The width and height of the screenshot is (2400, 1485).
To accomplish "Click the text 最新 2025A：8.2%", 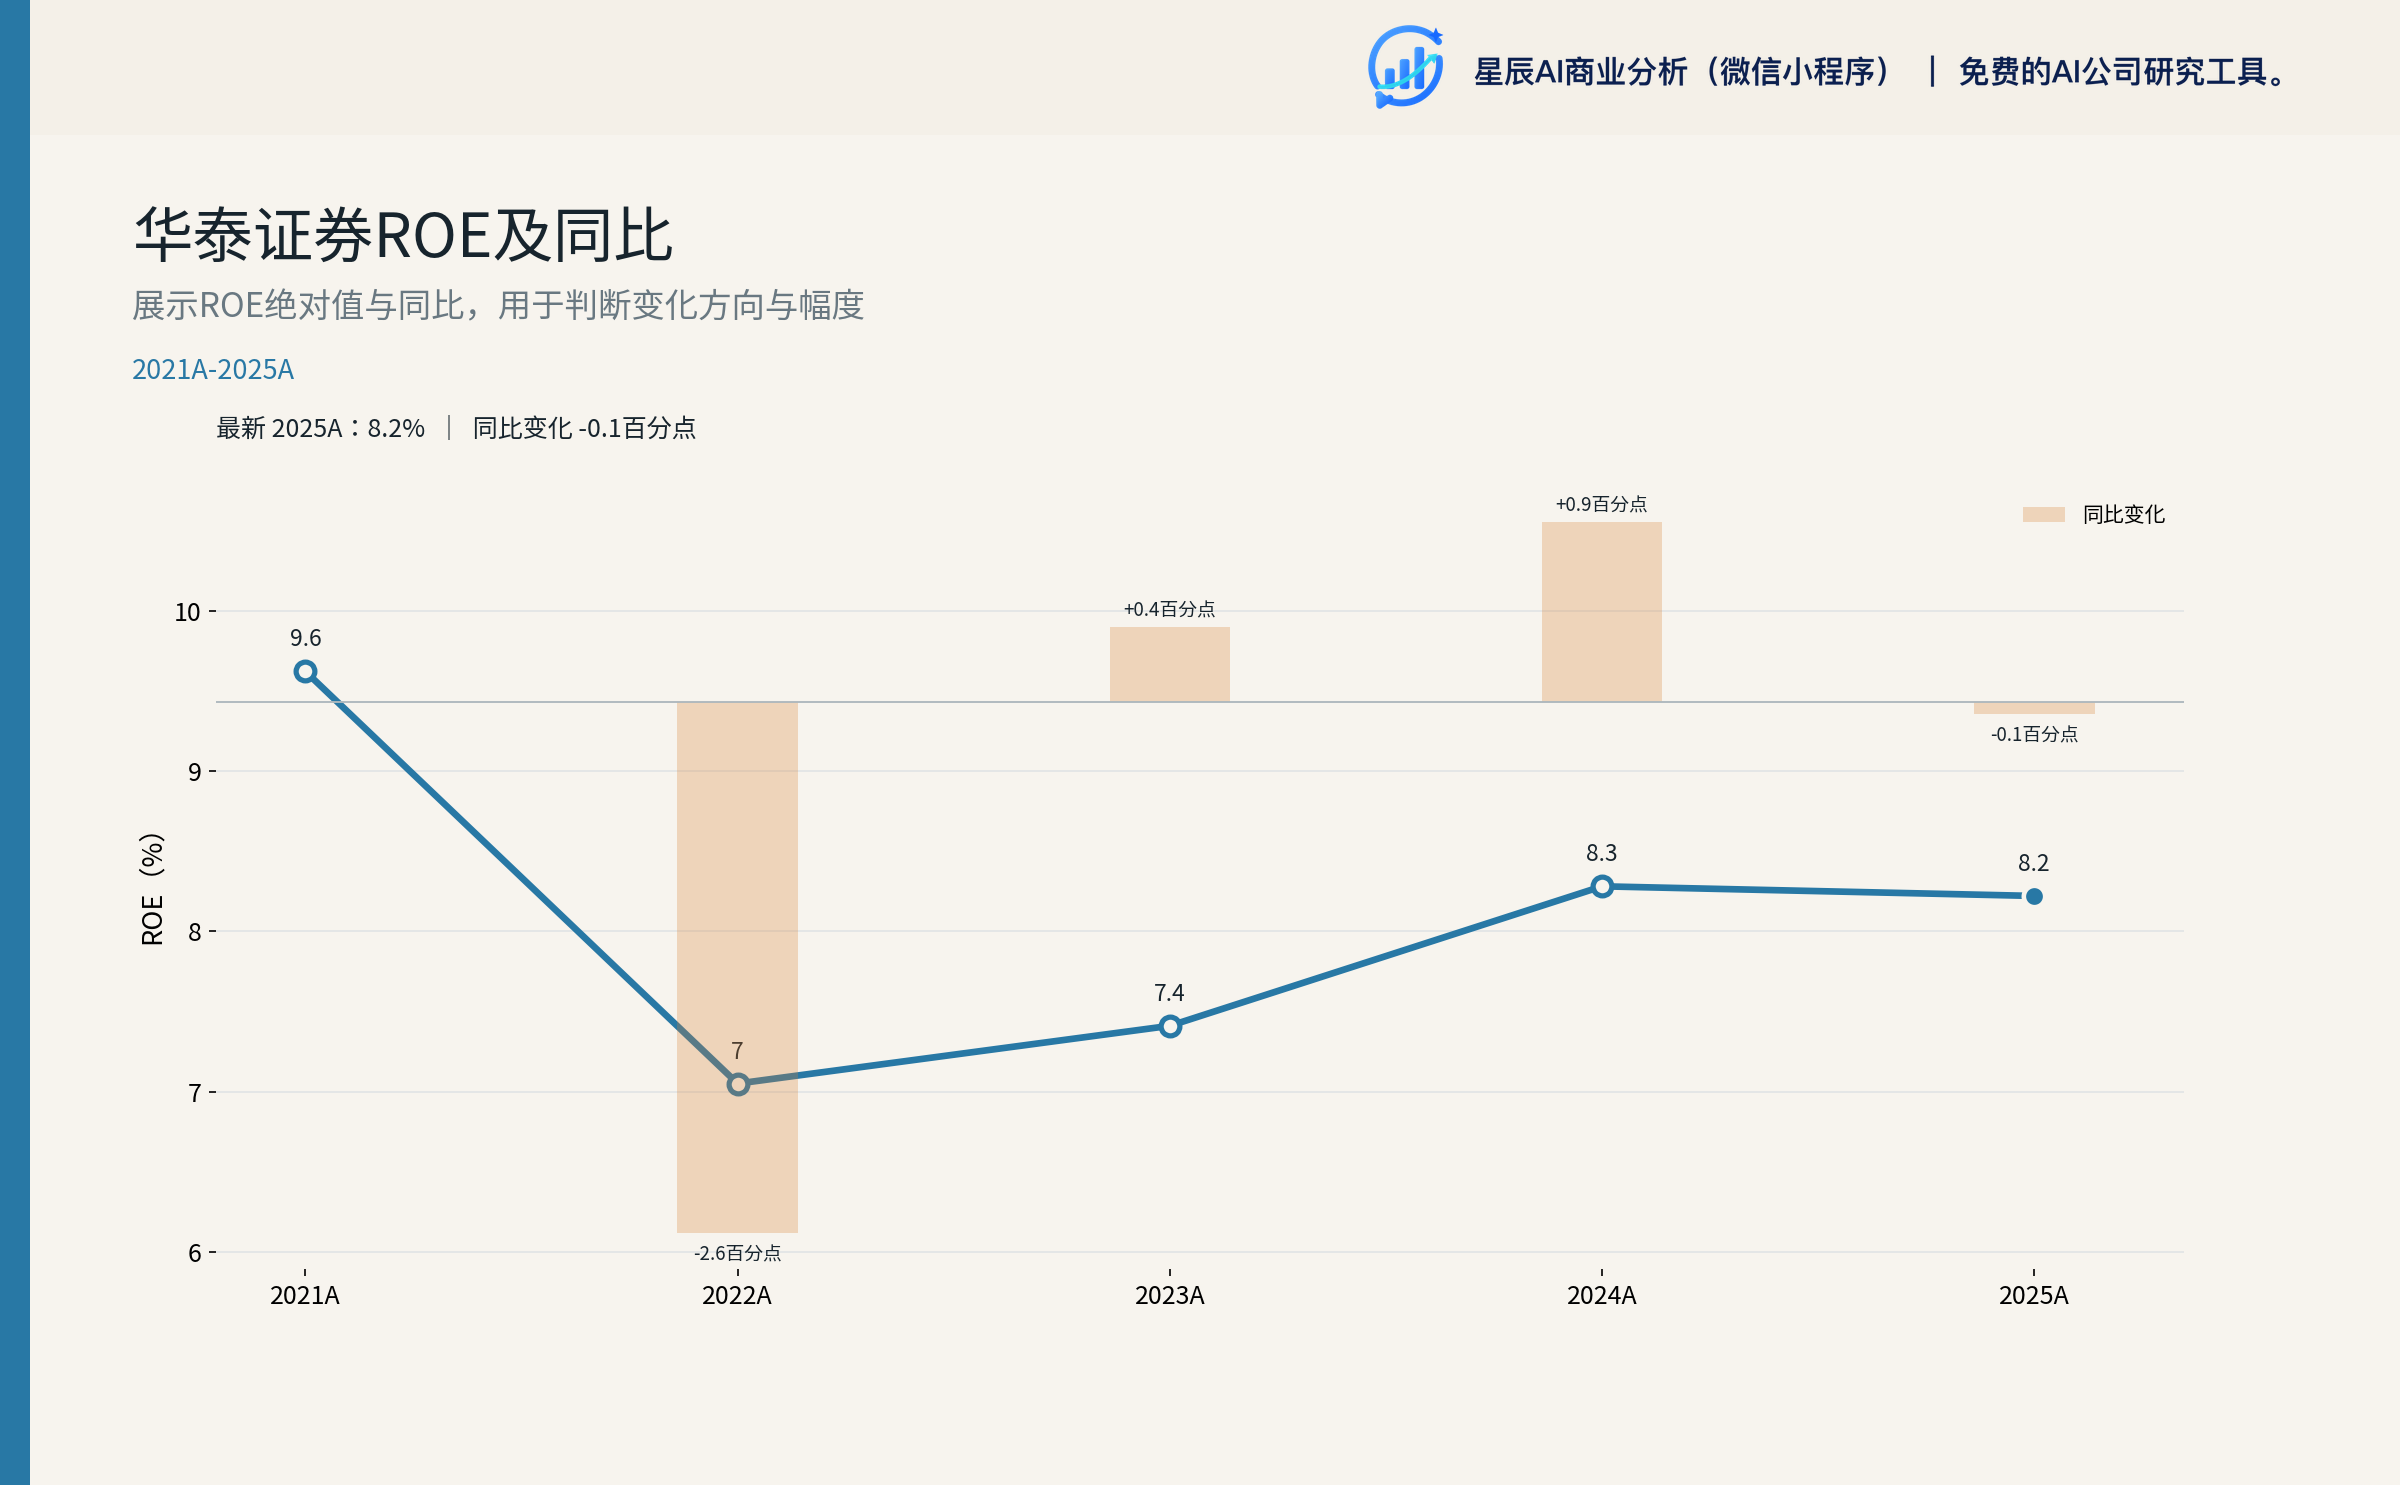I will pyautogui.click(x=321, y=428).
